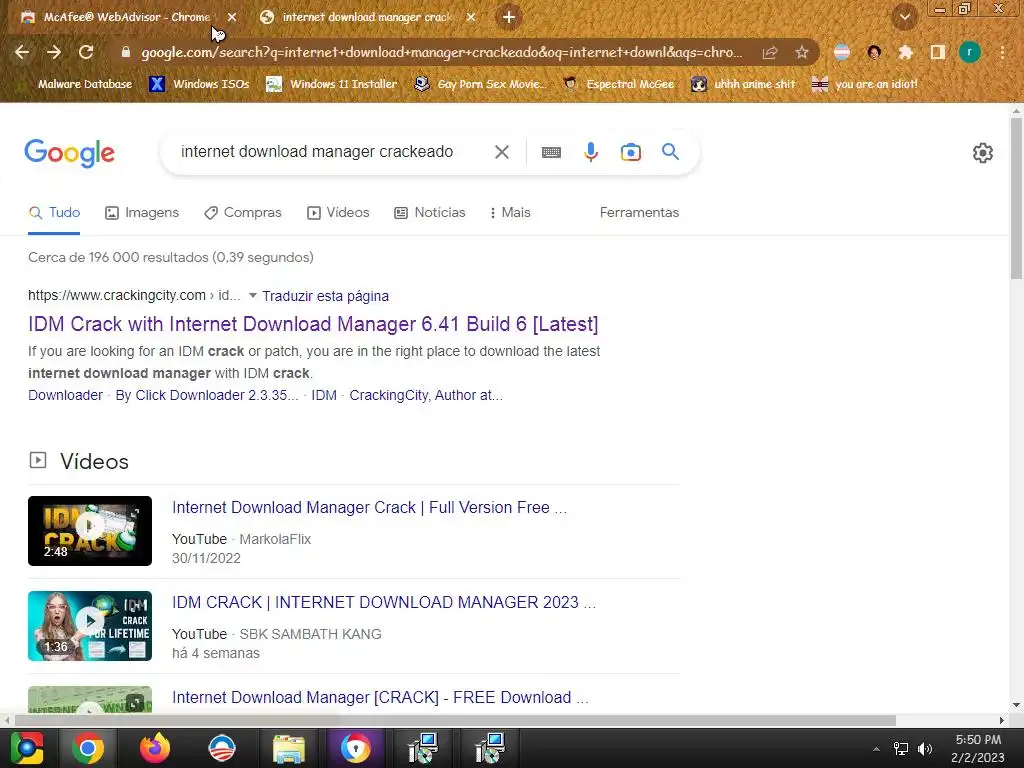The width and height of the screenshot is (1024, 768).
Task: Expand the dropdown arrow beside crackingcity.com URL
Action: pos(253,295)
